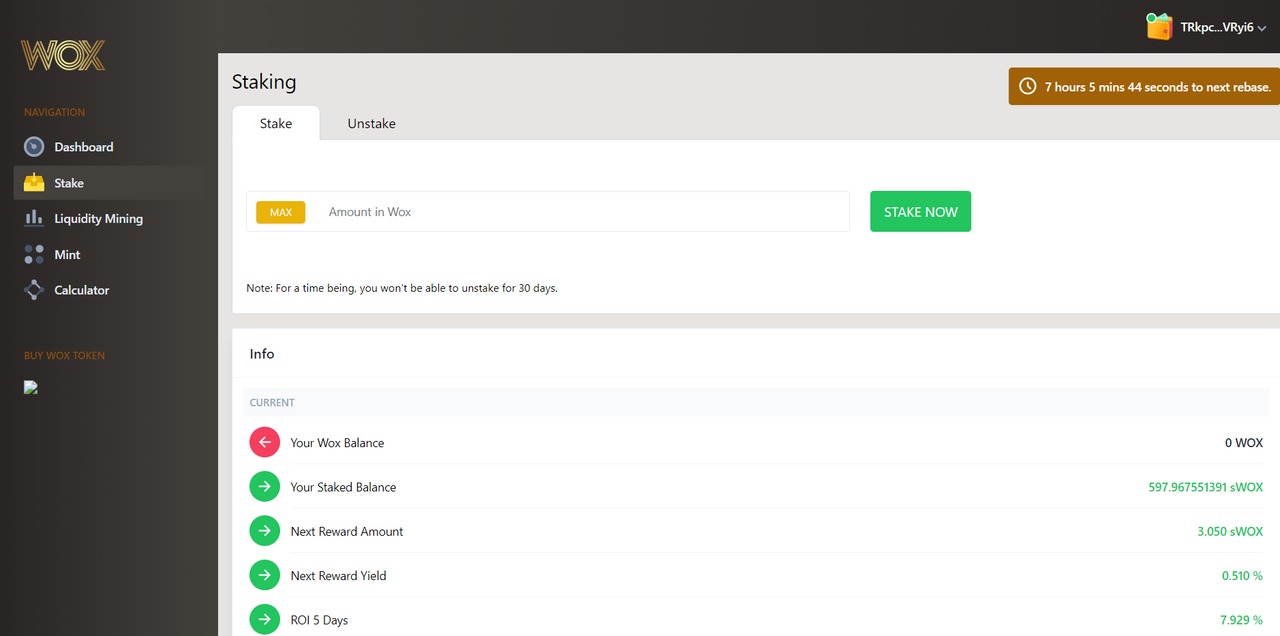Click the STAKE NOW button
1280x636 pixels.
point(920,212)
